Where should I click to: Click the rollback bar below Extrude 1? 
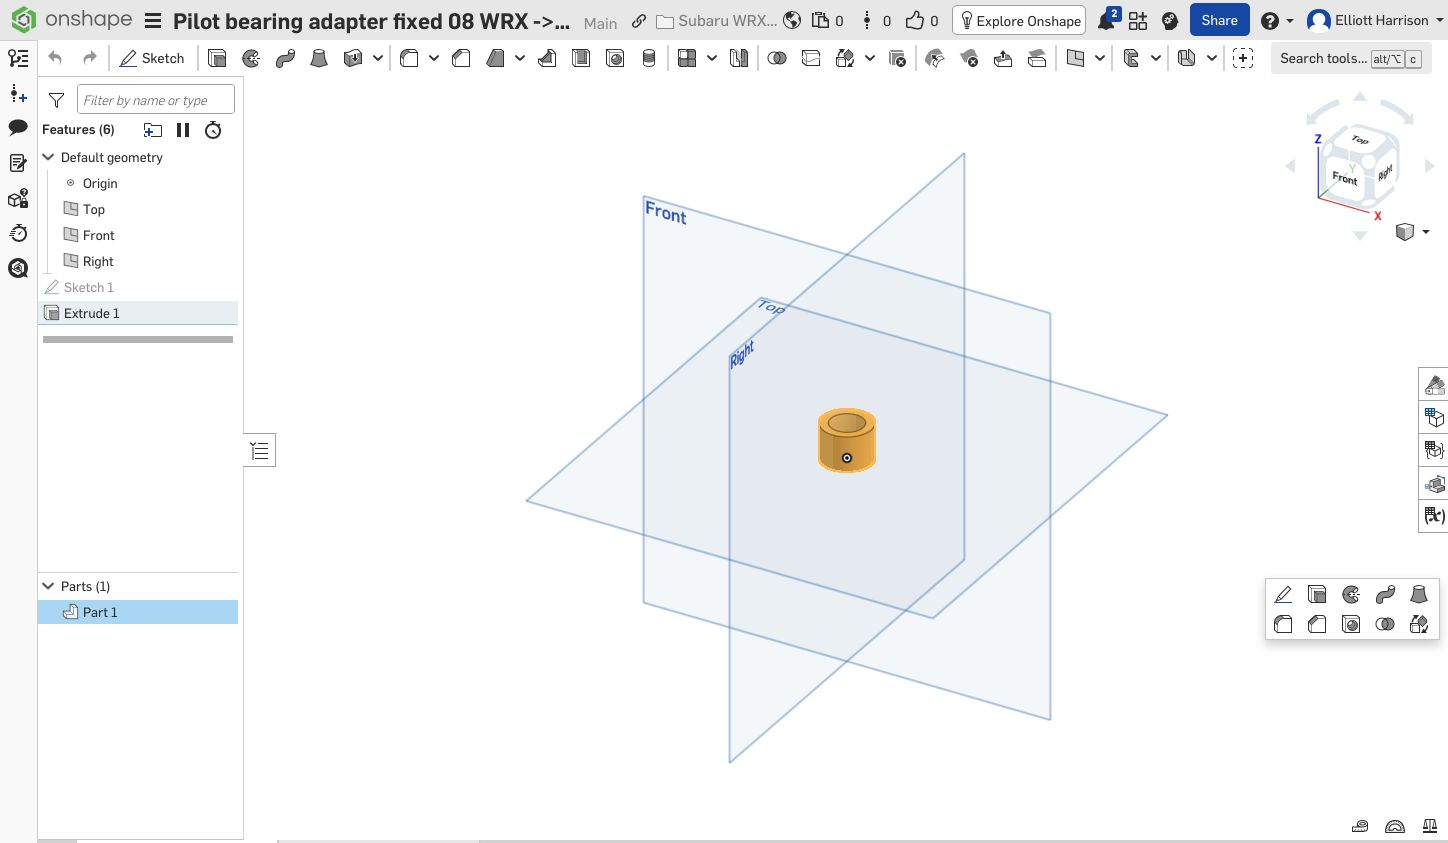click(138, 340)
